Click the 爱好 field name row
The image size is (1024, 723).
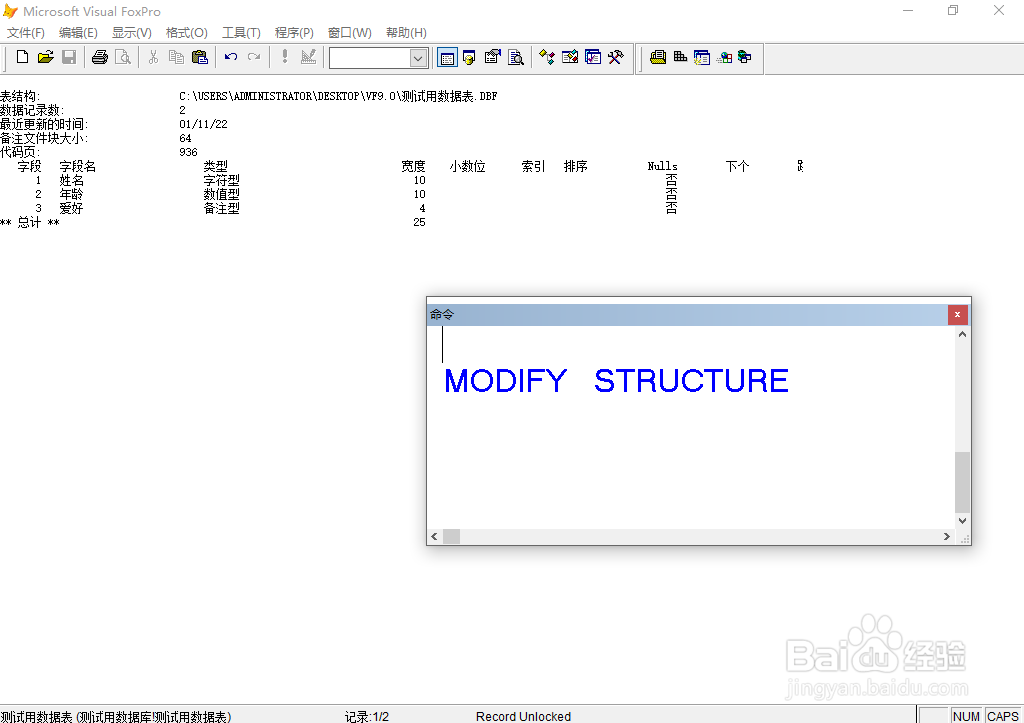[71, 208]
